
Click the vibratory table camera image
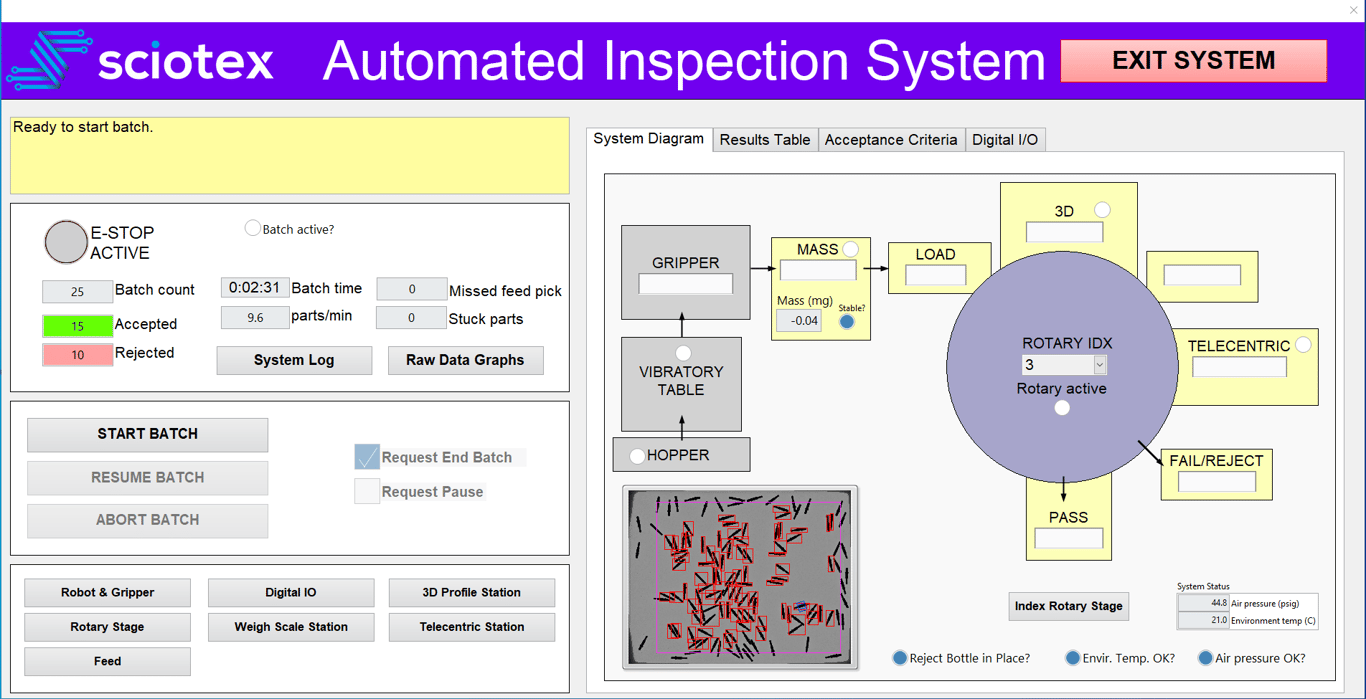coord(740,577)
